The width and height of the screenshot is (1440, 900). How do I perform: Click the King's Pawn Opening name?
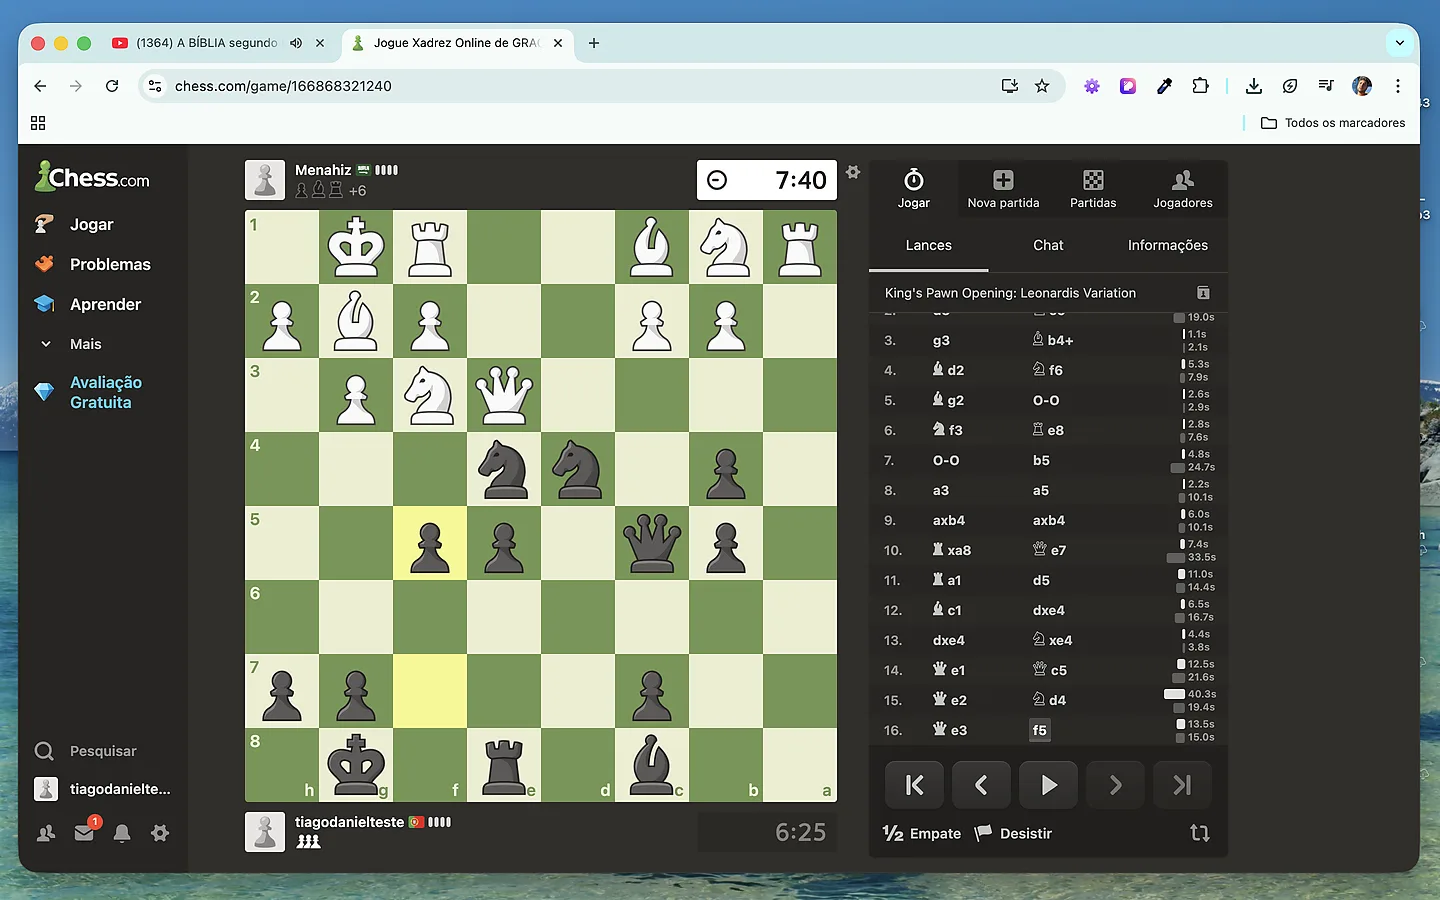(x=1010, y=293)
